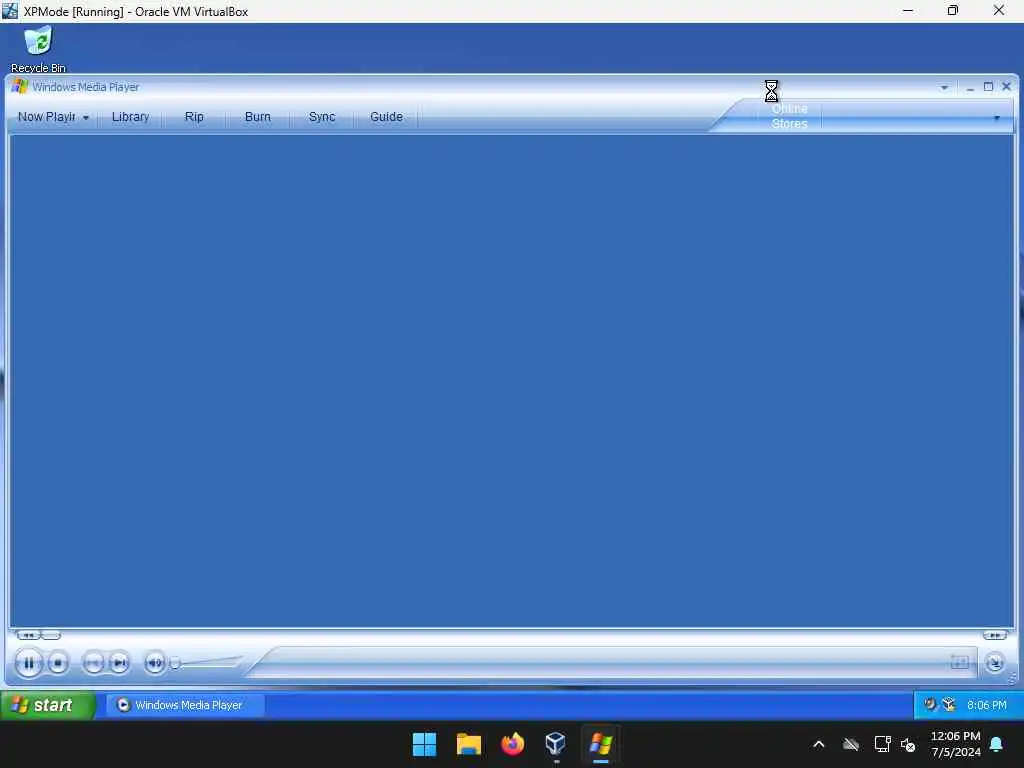Image resolution: width=1024 pixels, height=768 pixels.
Task: Click Windows Media Player taskbar button
Action: coord(185,705)
